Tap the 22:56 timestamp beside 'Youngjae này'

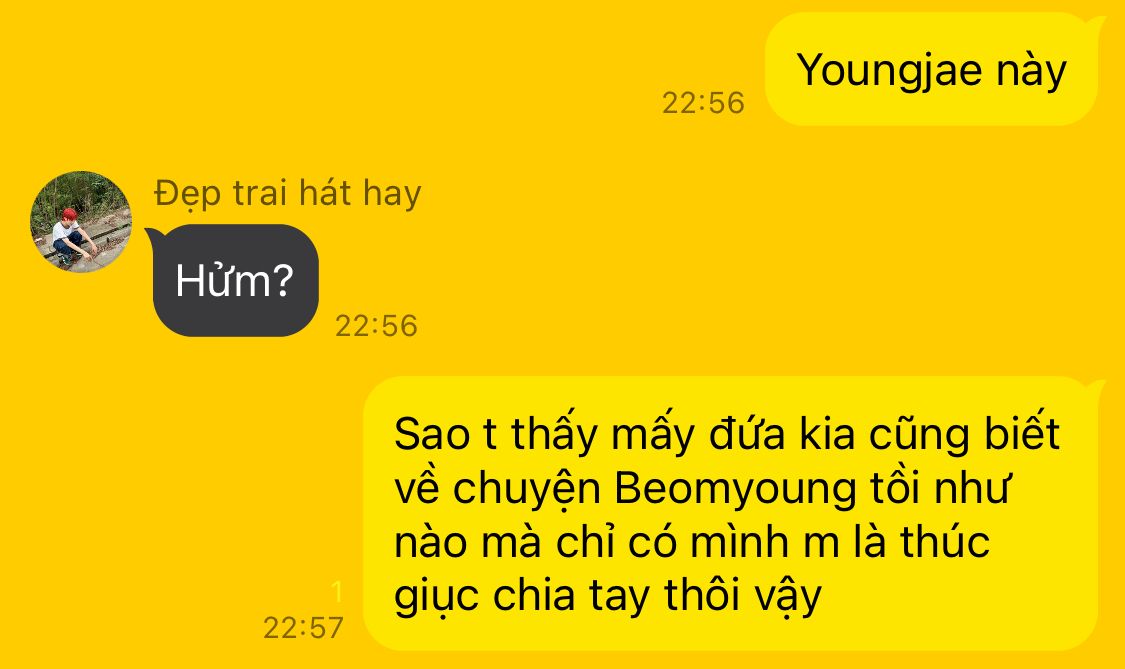click(x=703, y=103)
